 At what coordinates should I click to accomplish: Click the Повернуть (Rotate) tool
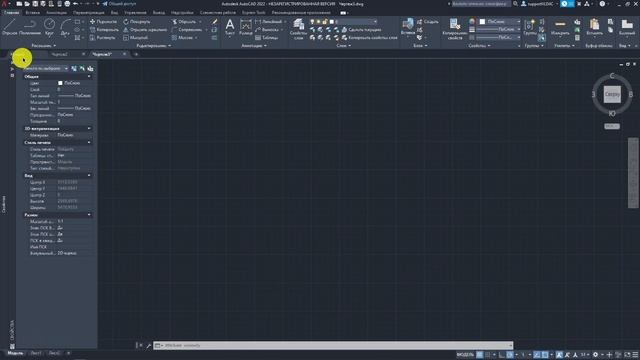coord(137,22)
